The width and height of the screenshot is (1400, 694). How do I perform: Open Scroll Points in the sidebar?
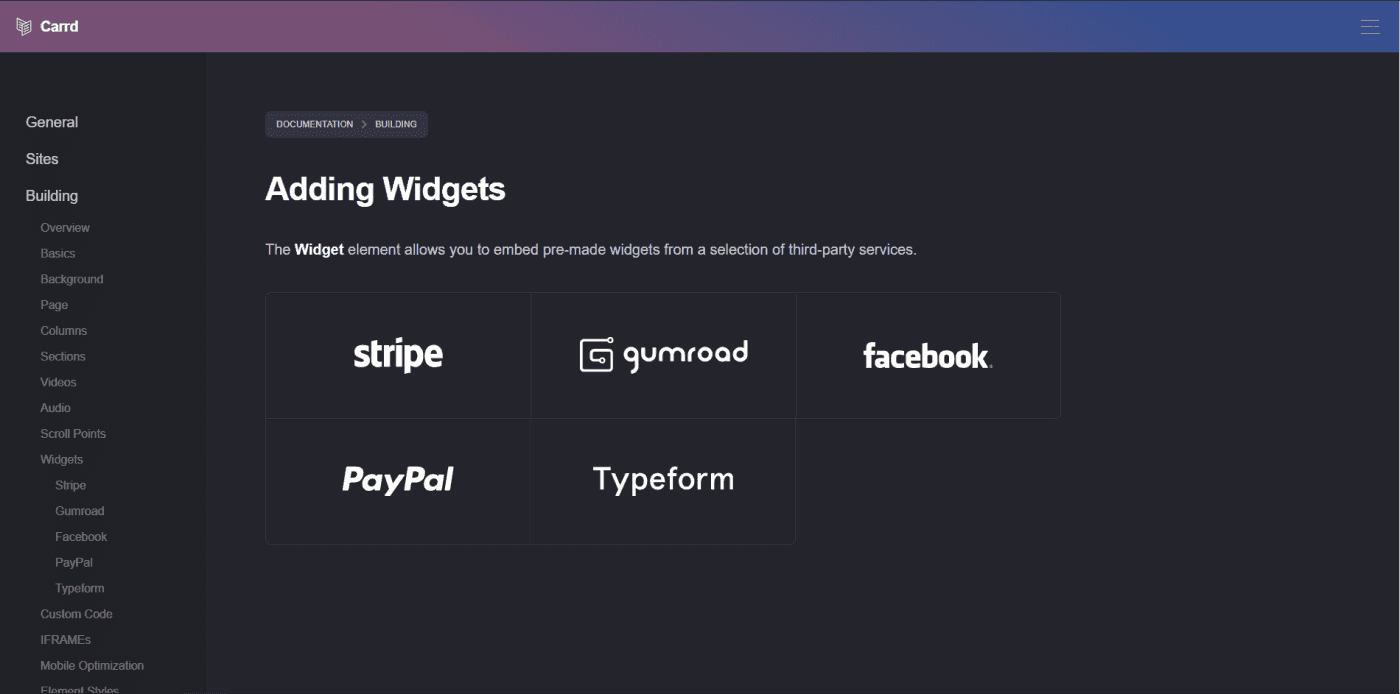coord(73,434)
